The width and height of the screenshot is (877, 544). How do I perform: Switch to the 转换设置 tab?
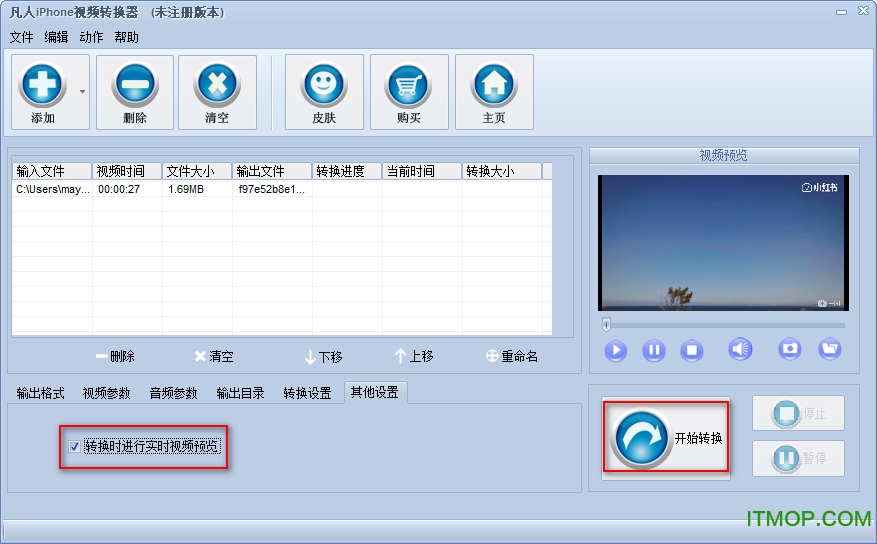(x=307, y=393)
